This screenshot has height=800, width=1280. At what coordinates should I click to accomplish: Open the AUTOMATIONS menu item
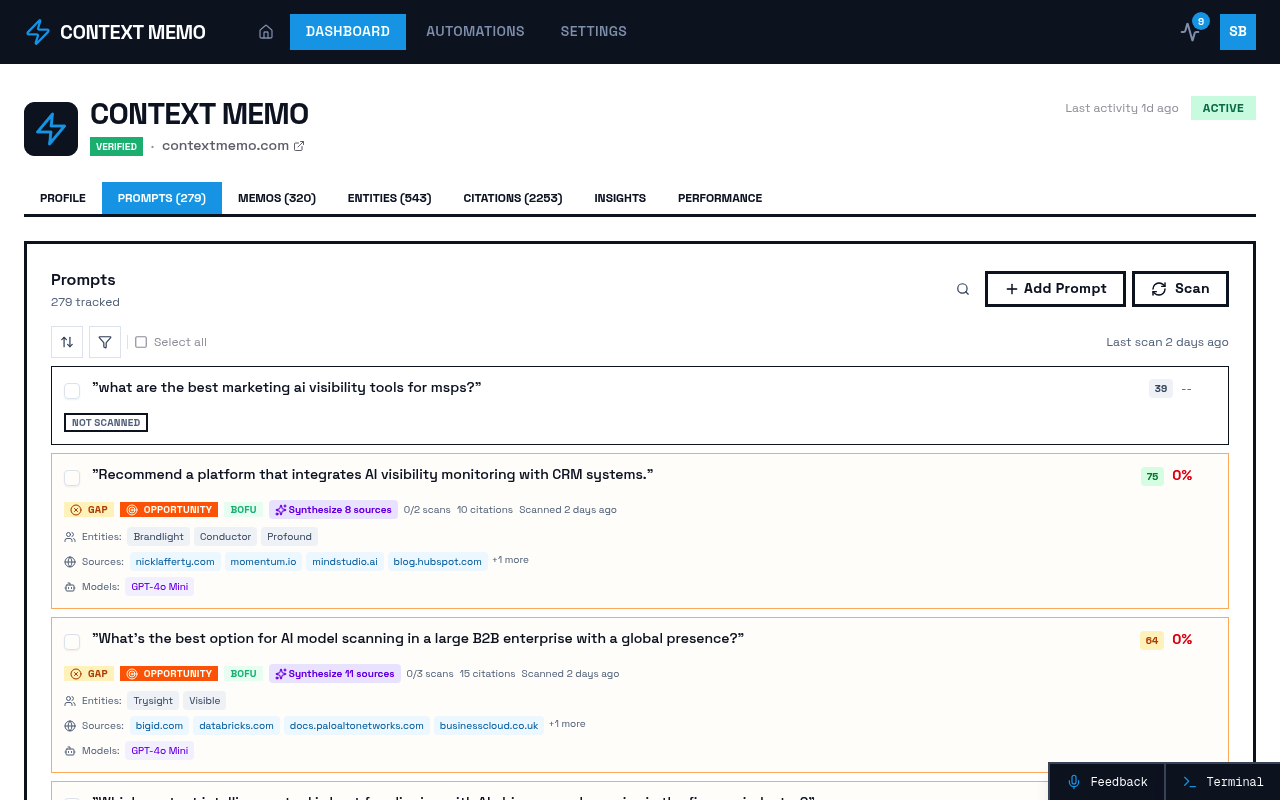pyautogui.click(x=475, y=31)
